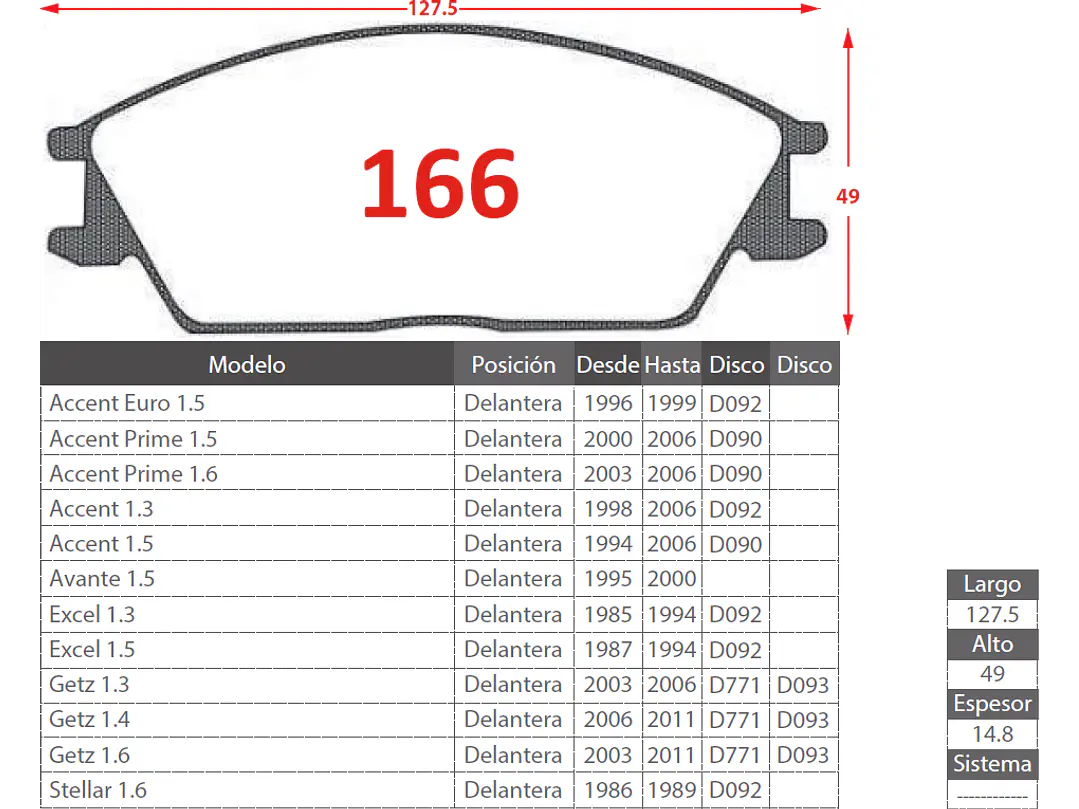Select the Modelo column header

tap(246, 364)
